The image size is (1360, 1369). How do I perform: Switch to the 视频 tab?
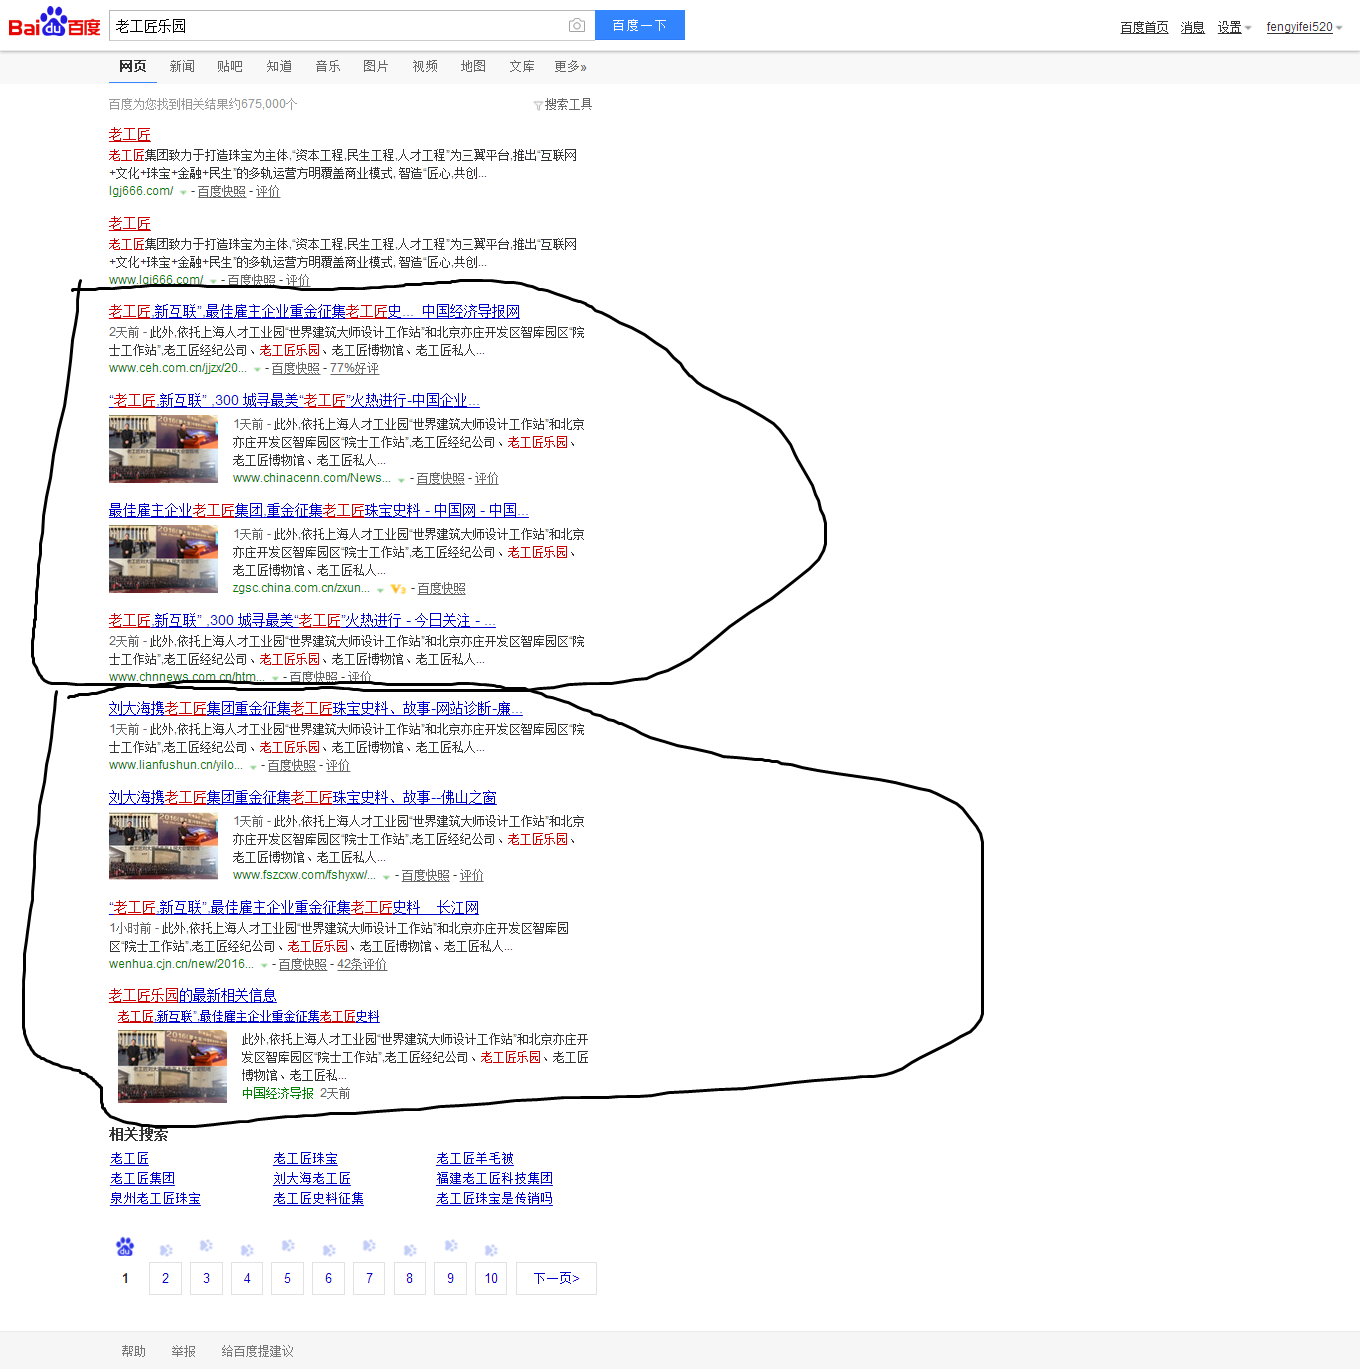pos(425,66)
